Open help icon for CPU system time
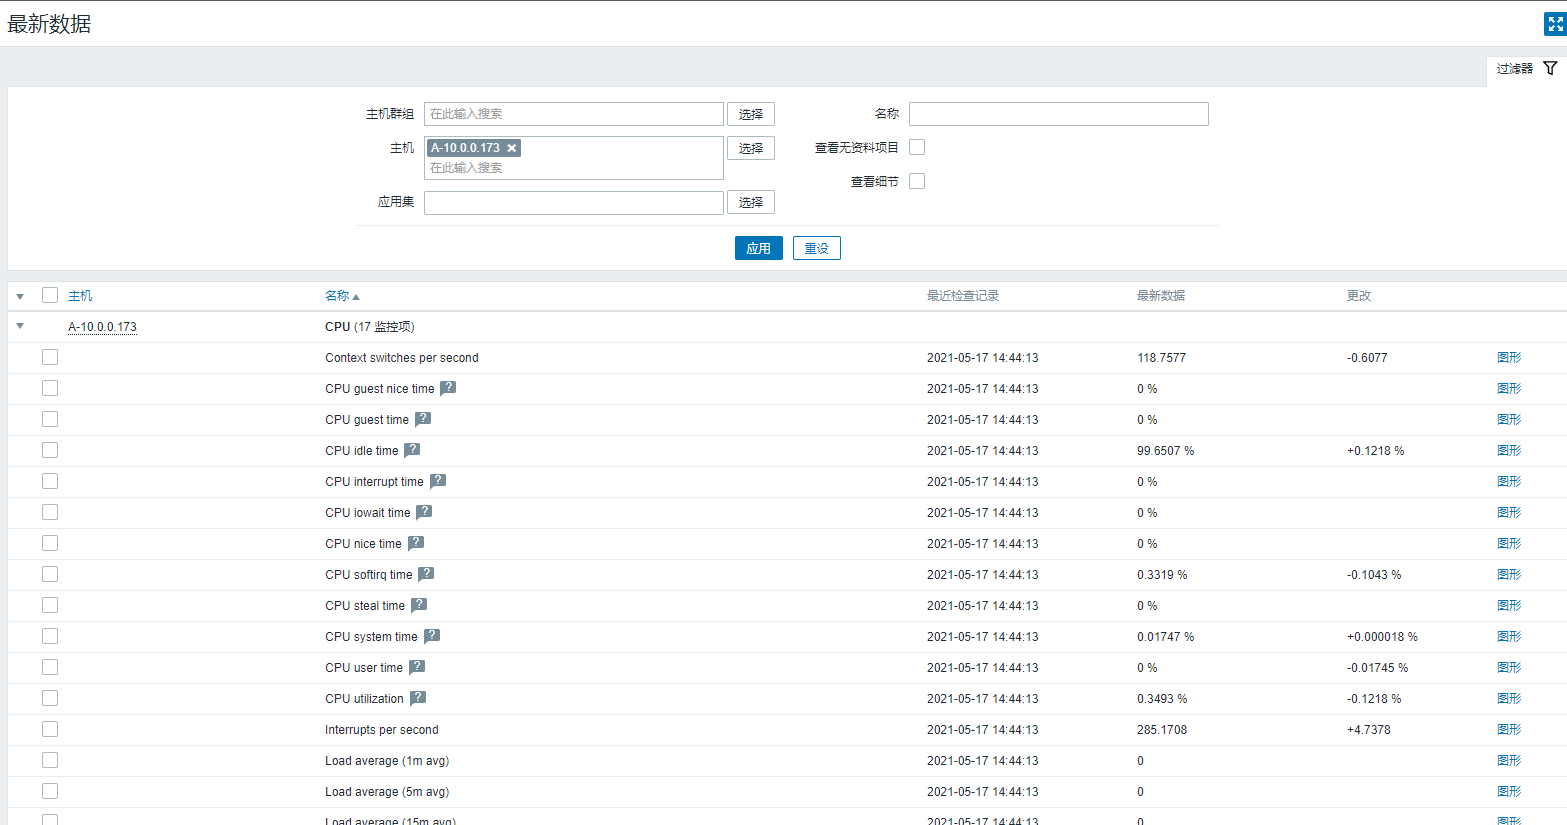This screenshot has height=825, width=1567. pos(432,636)
